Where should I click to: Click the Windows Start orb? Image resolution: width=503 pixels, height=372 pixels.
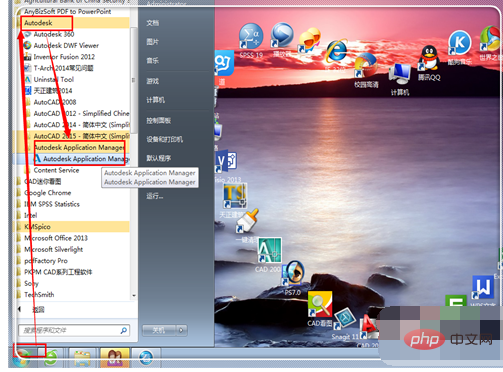tap(22, 357)
